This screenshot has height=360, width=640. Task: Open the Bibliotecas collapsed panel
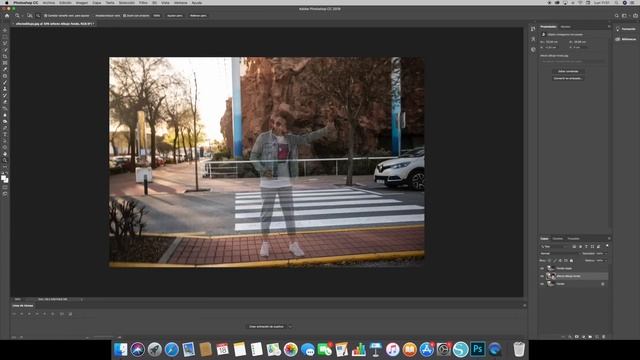point(626,39)
